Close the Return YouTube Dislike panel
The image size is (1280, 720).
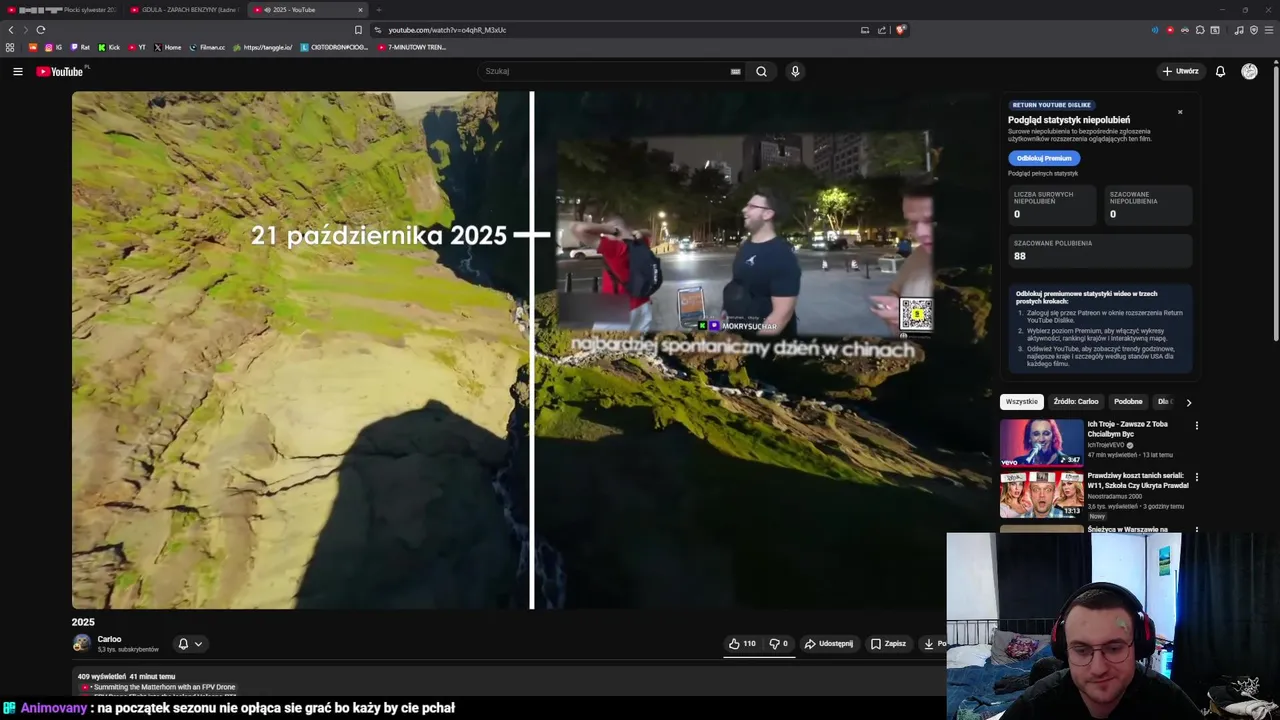[1180, 112]
